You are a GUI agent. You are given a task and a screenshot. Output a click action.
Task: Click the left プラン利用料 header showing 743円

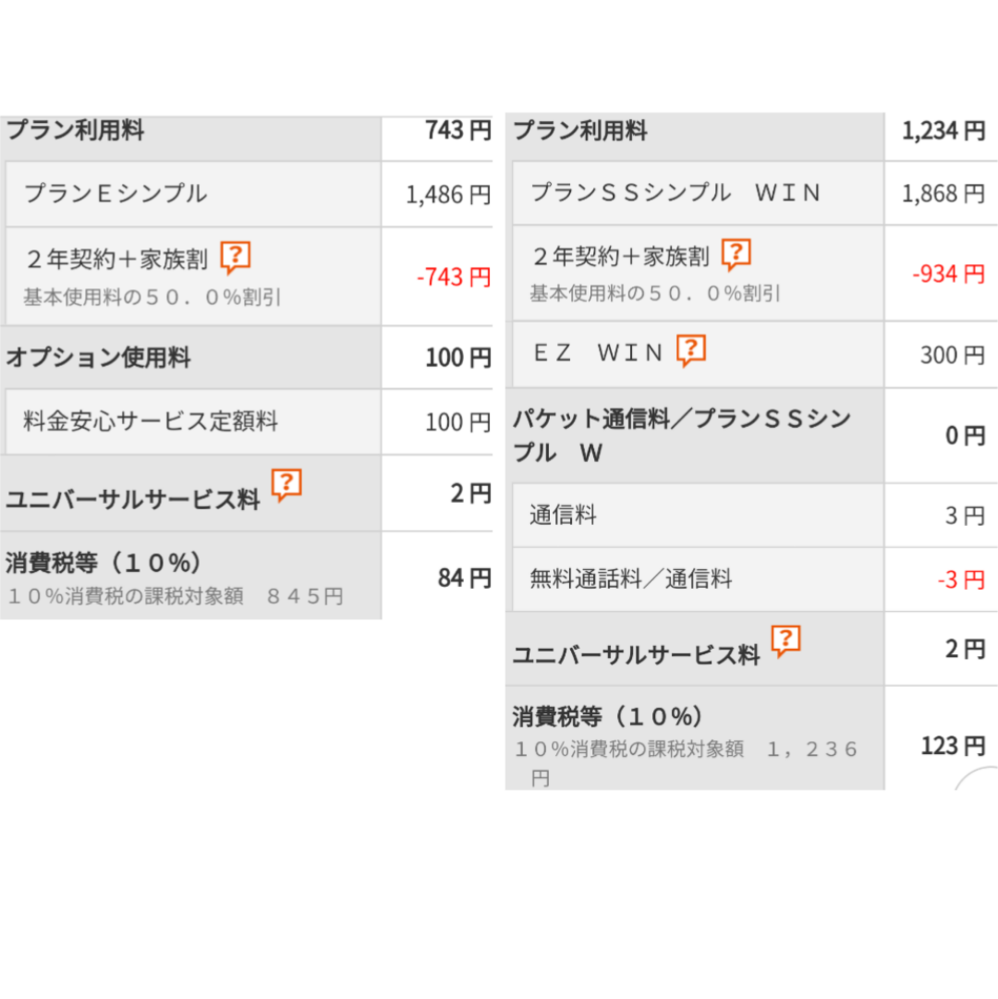(246, 138)
